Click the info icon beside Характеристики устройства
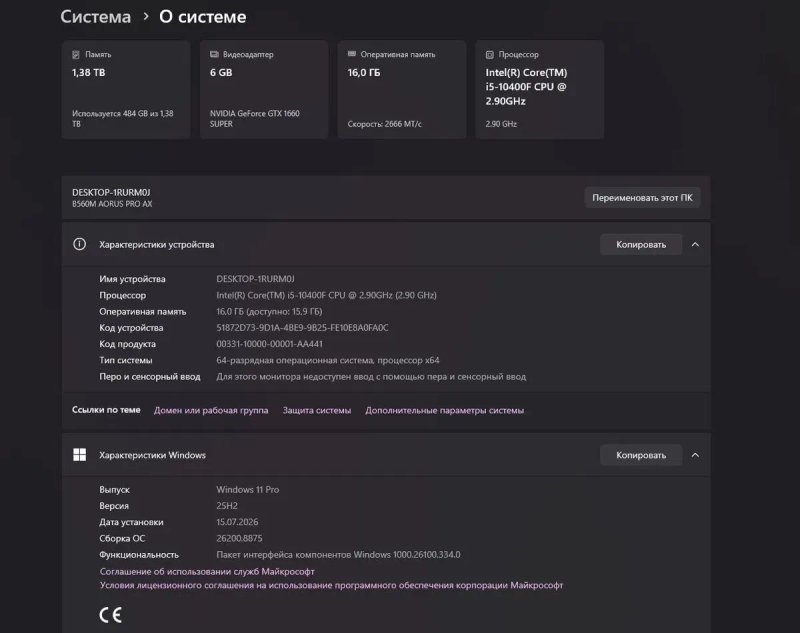 point(80,244)
